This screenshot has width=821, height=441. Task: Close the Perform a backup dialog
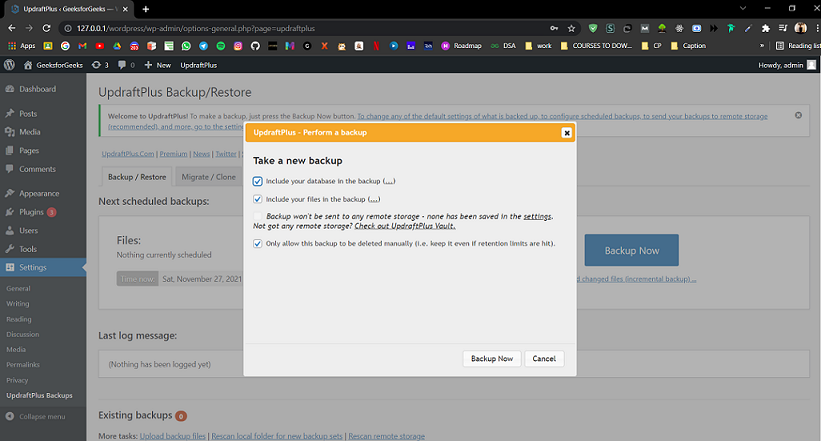pyautogui.click(x=566, y=133)
